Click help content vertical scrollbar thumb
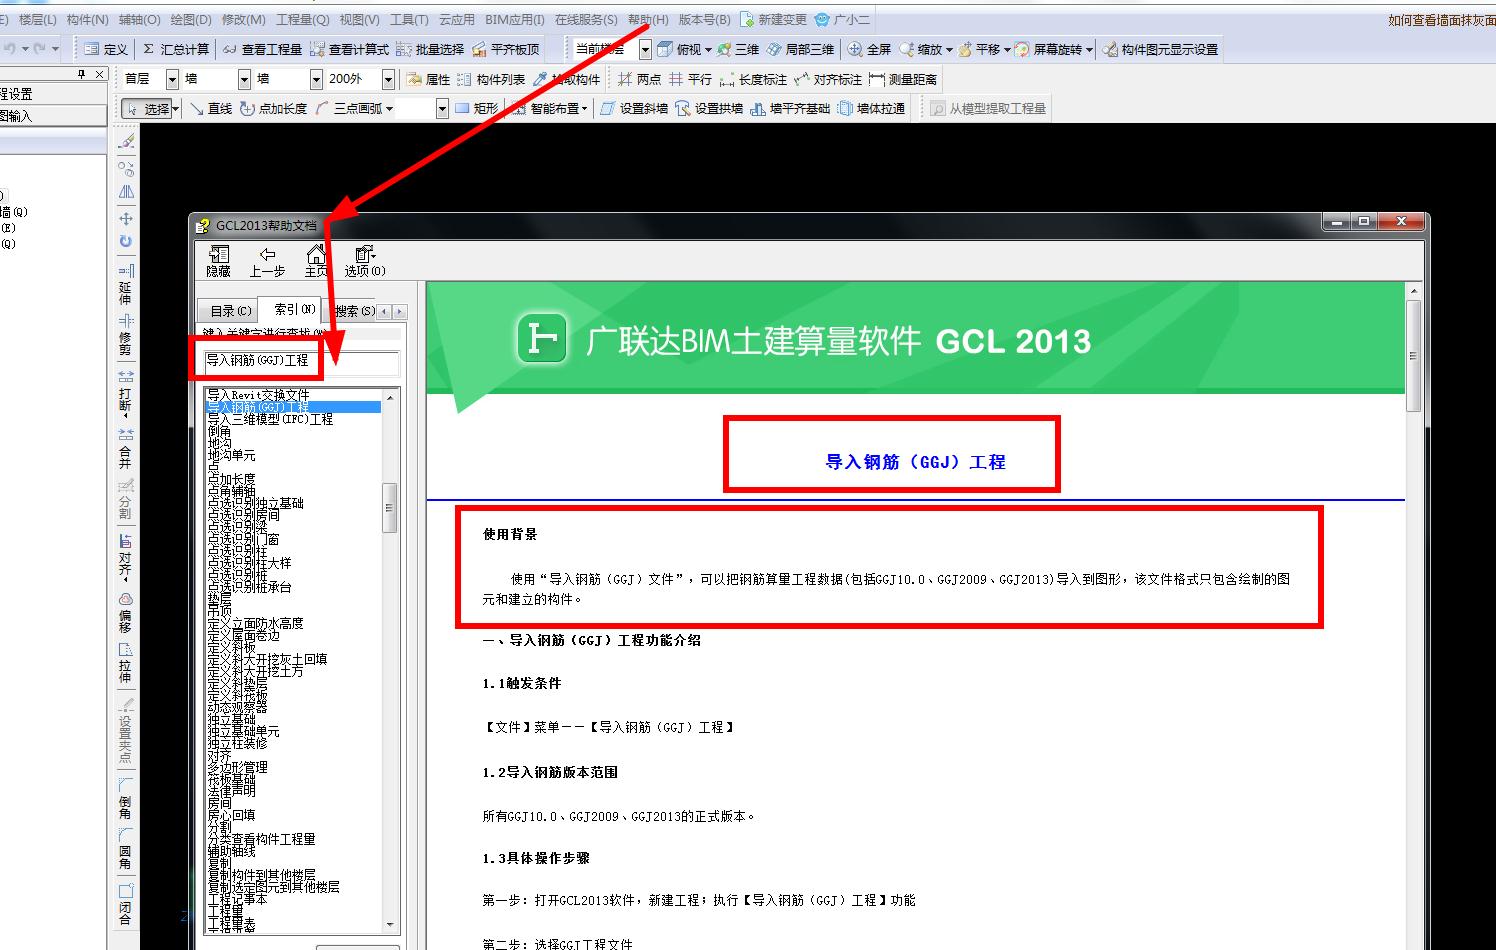This screenshot has height=950, width=1496. [1413, 355]
